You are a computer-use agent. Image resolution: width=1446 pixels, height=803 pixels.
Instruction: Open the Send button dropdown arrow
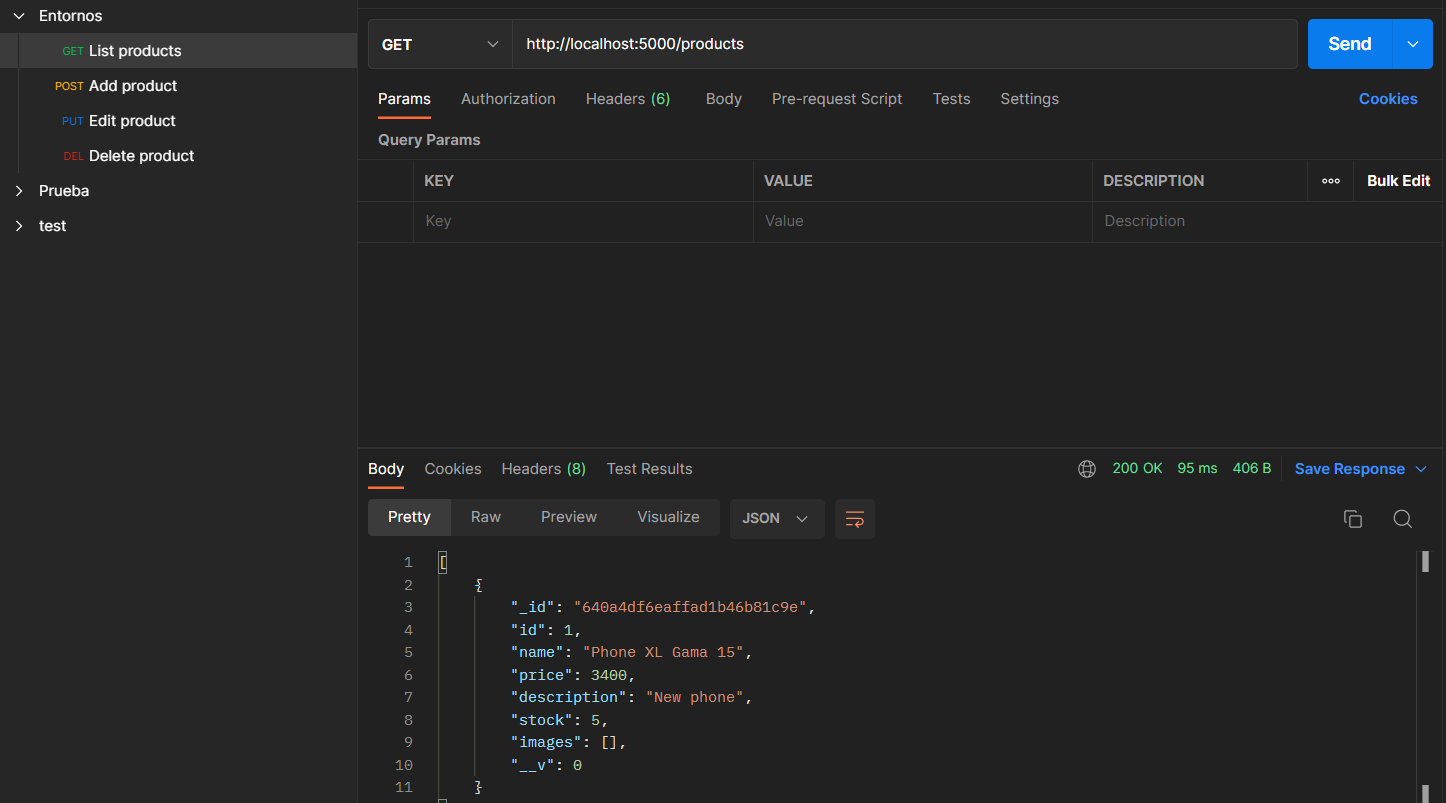tap(1412, 44)
